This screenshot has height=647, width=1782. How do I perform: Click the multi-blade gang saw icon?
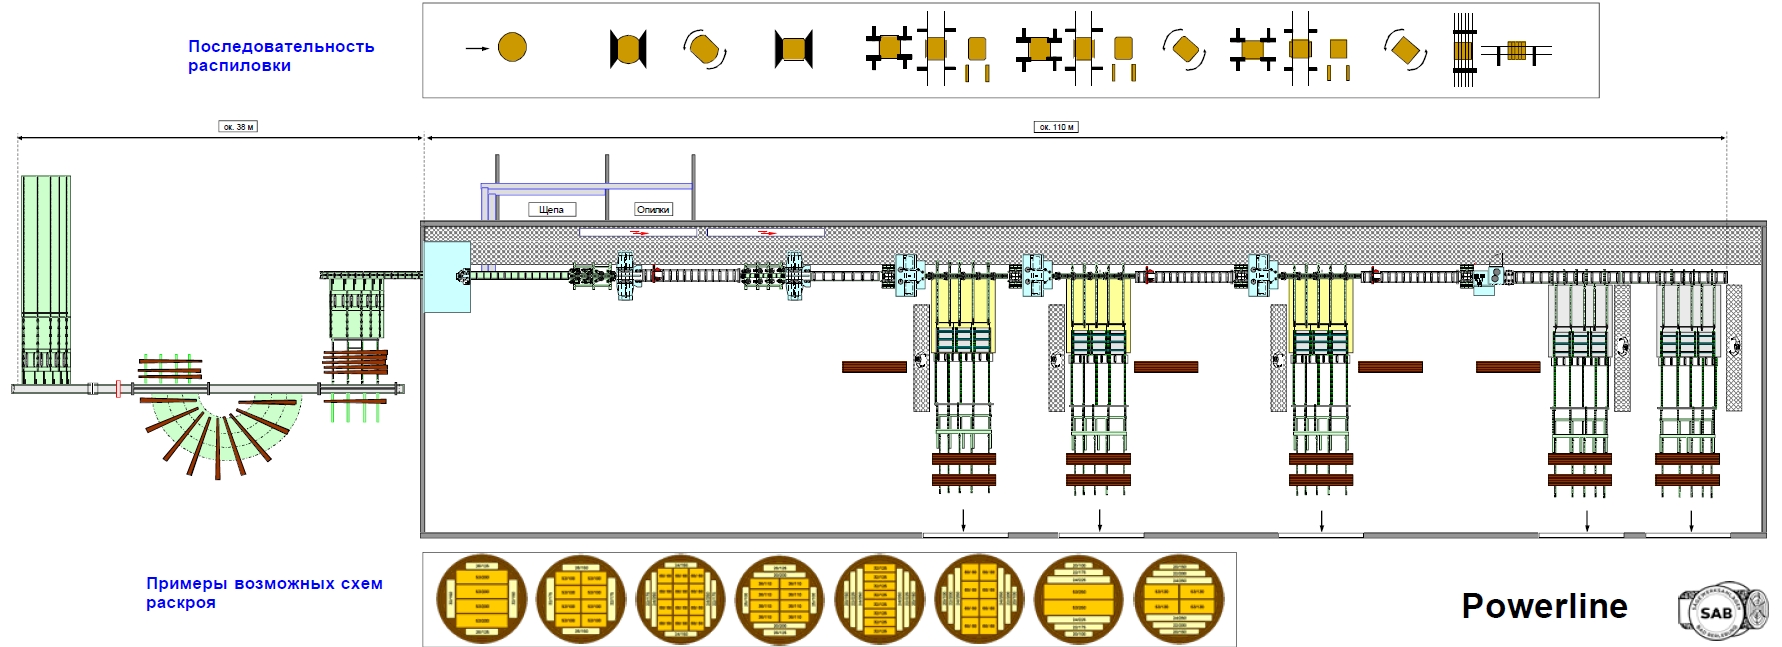pos(1464,50)
